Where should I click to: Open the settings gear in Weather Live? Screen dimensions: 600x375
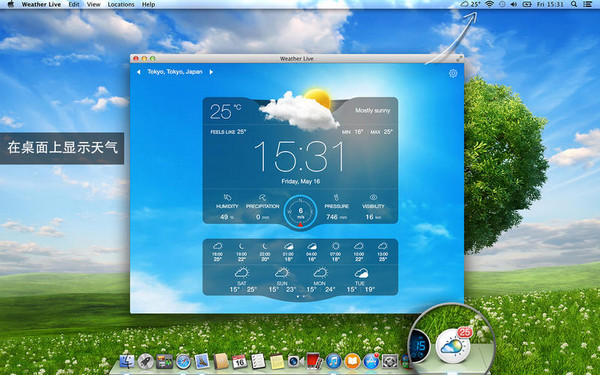point(453,73)
